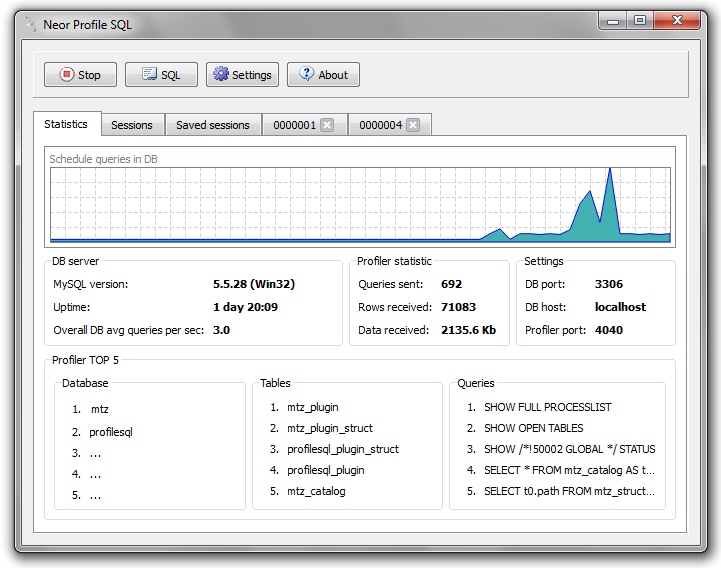721x568 pixels.
Task: Close the 0000004 session tab
Action: (x=413, y=125)
